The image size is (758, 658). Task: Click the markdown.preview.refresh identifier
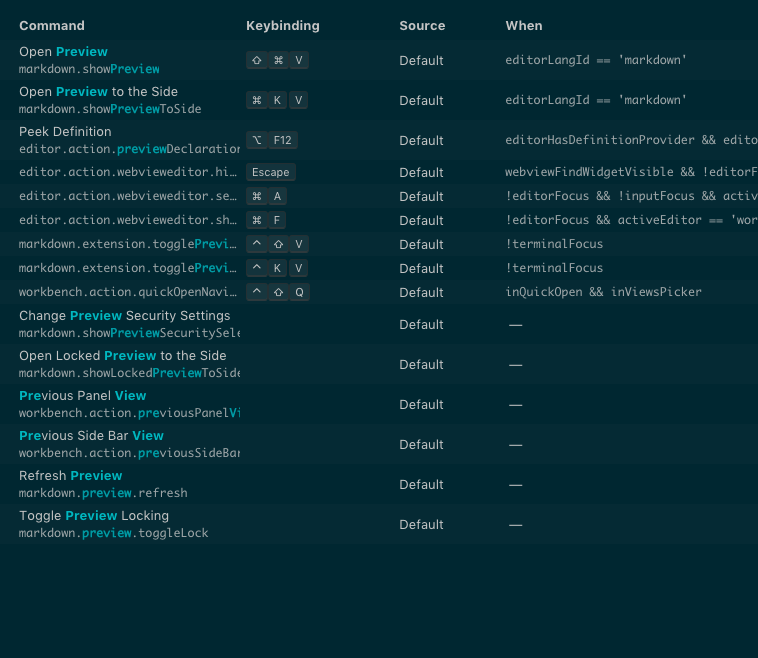pyautogui.click(x=103, y=493)
